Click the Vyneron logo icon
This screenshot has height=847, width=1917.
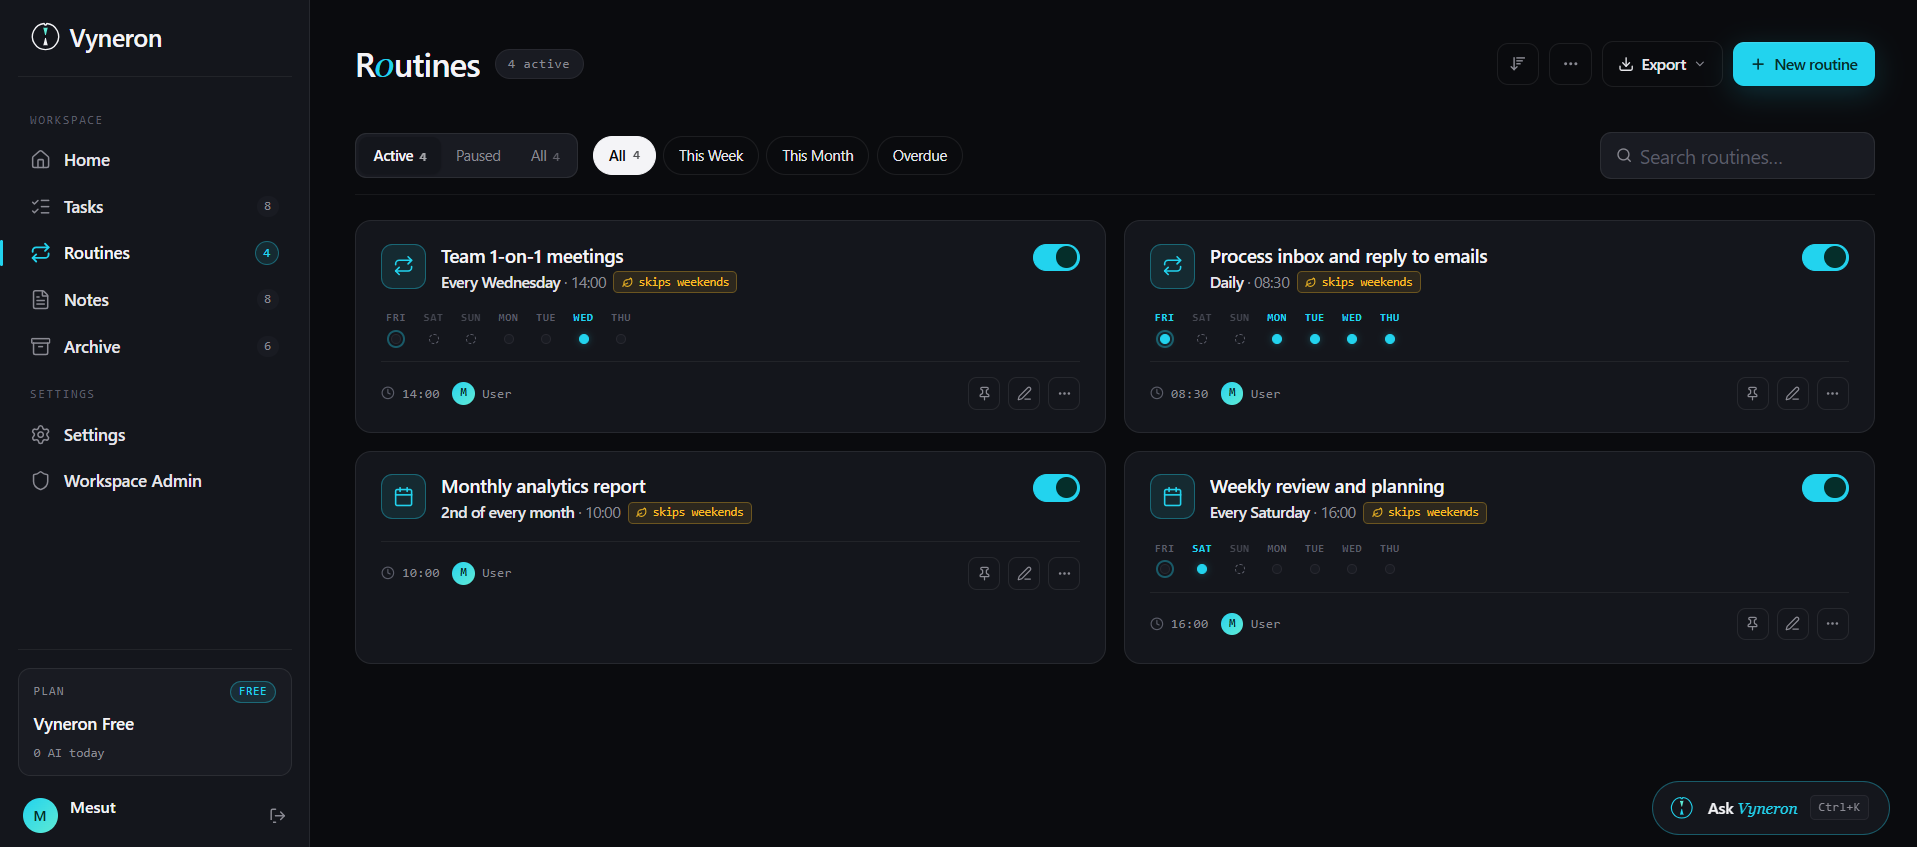tap(45, 37)
